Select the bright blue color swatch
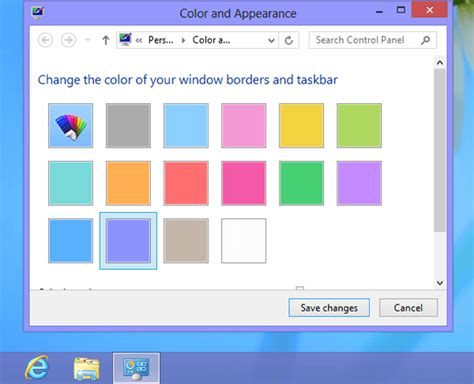The height and width of the screenshot is (384, 474). 70,241
